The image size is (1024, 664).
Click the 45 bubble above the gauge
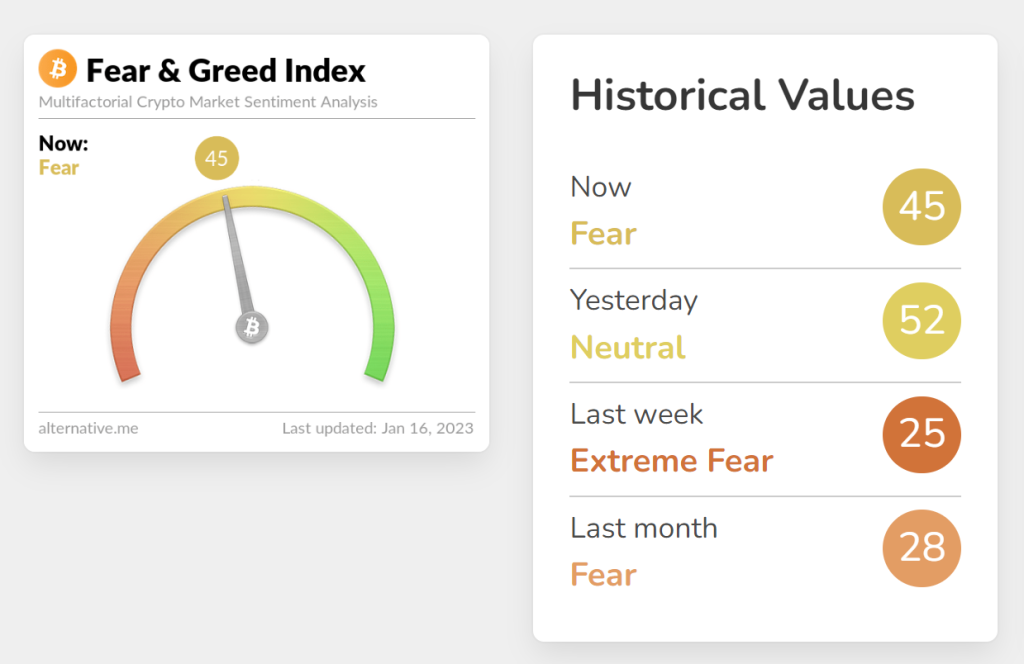[217, 158]
